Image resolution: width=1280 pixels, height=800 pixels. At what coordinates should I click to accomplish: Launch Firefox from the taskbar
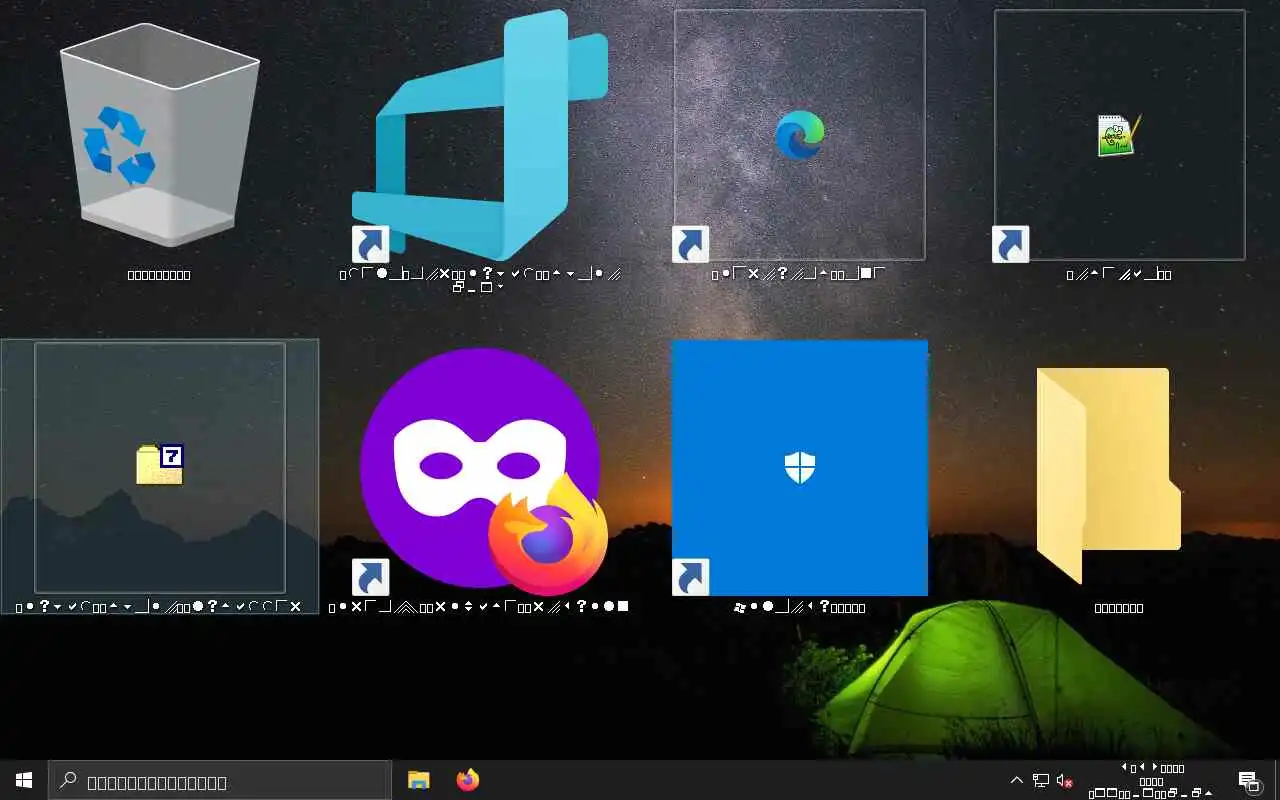(467, 780)
